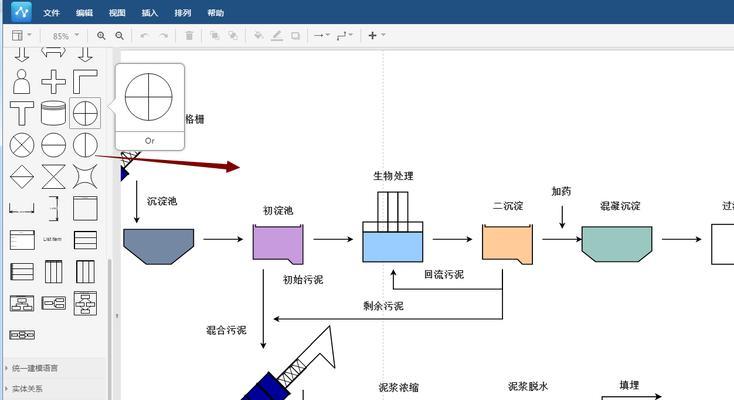Click the 泥浆浓缩 label
The width and height of the screenshot is (734, 400).
(399, 387)
